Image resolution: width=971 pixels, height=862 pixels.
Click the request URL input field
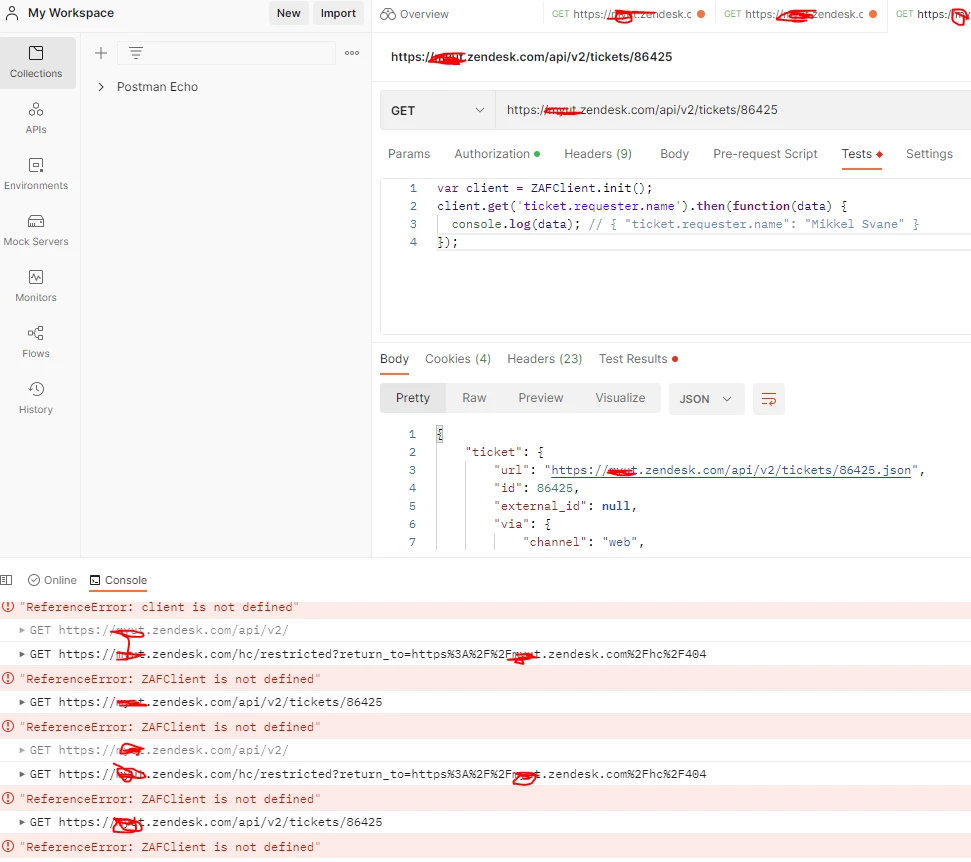point(733,110)
